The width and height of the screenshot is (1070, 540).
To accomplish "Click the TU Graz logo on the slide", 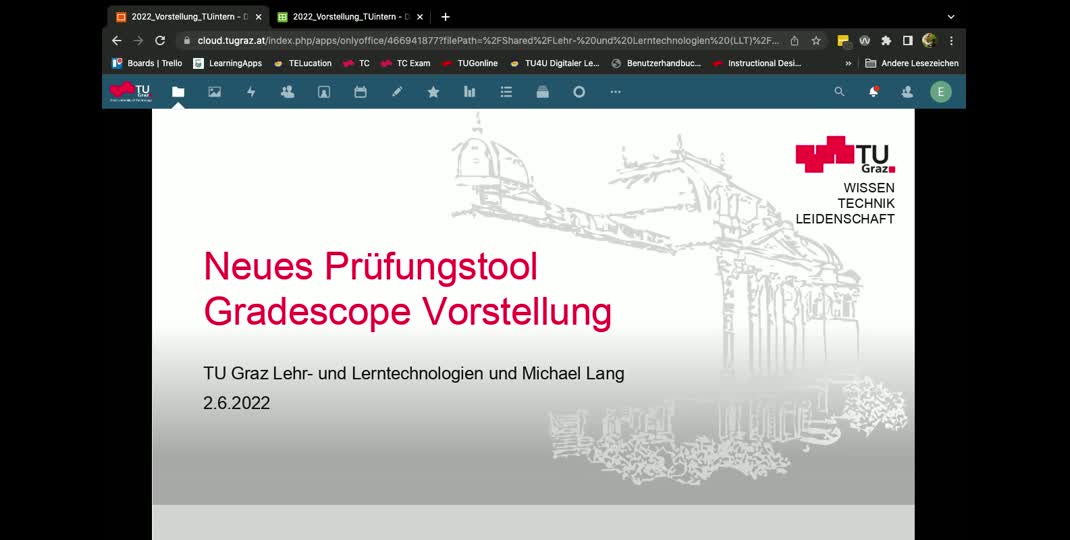I will click(x=845, y=154).
